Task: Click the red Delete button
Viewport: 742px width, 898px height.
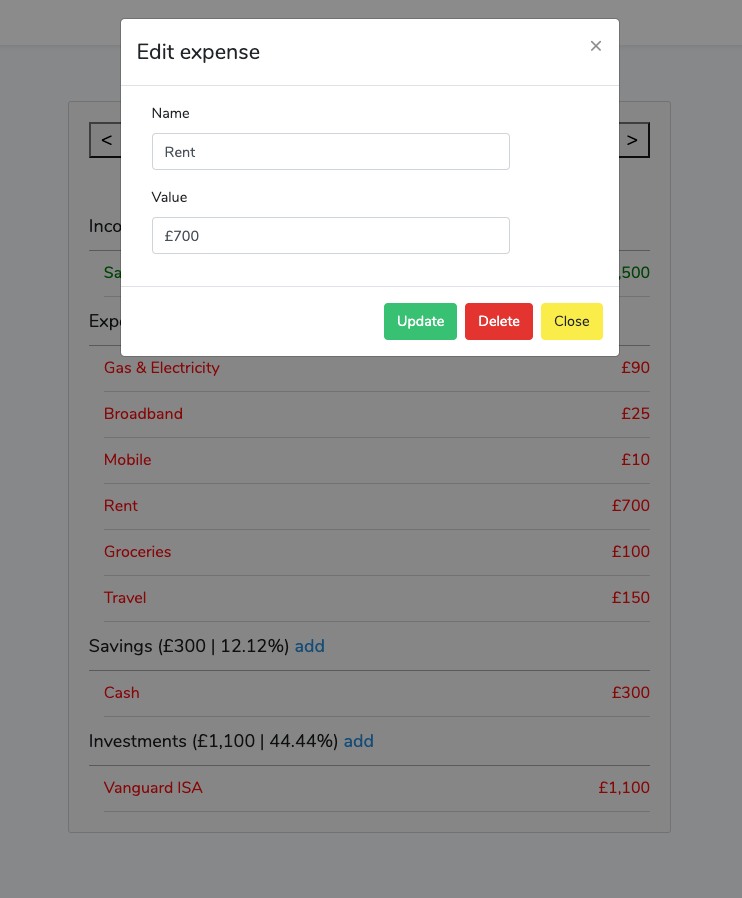Action: pos(499,321)
